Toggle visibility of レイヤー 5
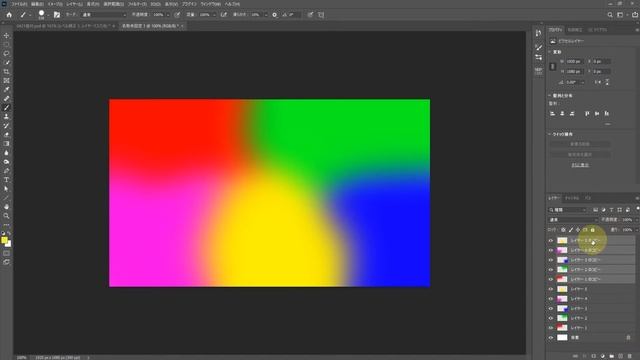The image size is (640, 360). [x=551, y=289]
